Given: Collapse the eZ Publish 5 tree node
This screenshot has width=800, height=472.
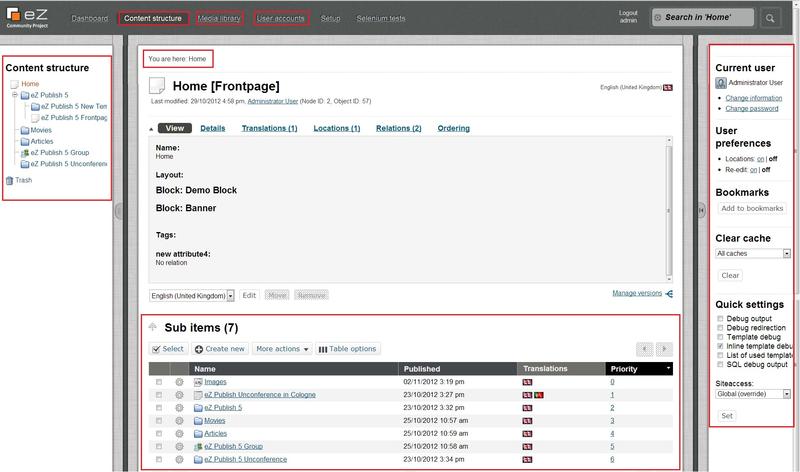Looking at the screenshot, I should click(15, 95).
